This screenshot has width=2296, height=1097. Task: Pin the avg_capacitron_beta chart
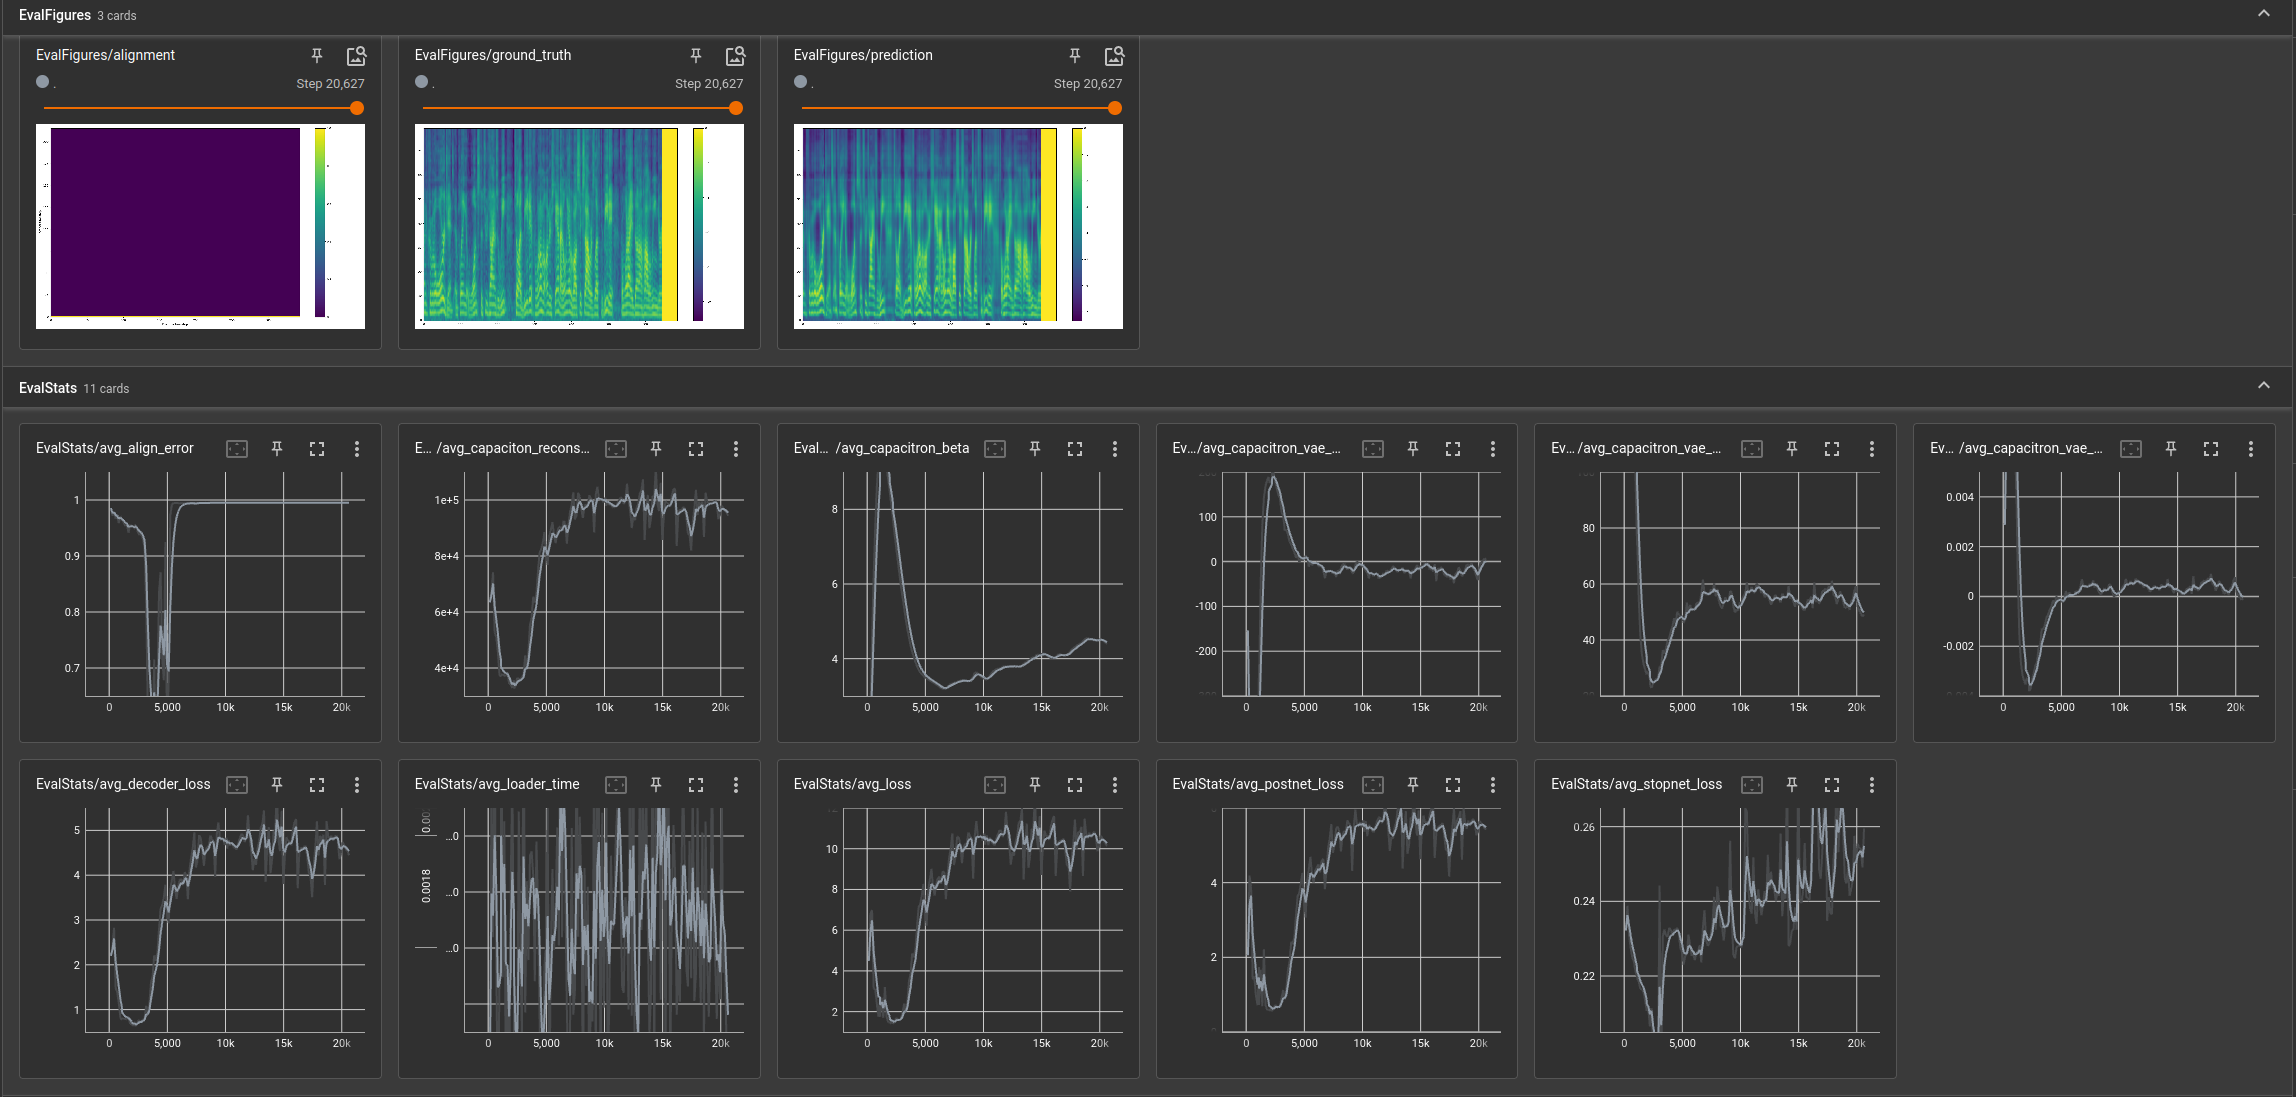(1035, 449)
